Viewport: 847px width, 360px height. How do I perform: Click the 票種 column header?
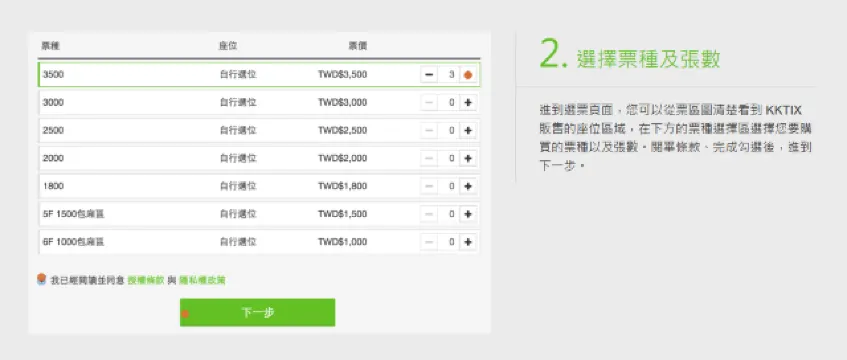[x=50, y=46]
